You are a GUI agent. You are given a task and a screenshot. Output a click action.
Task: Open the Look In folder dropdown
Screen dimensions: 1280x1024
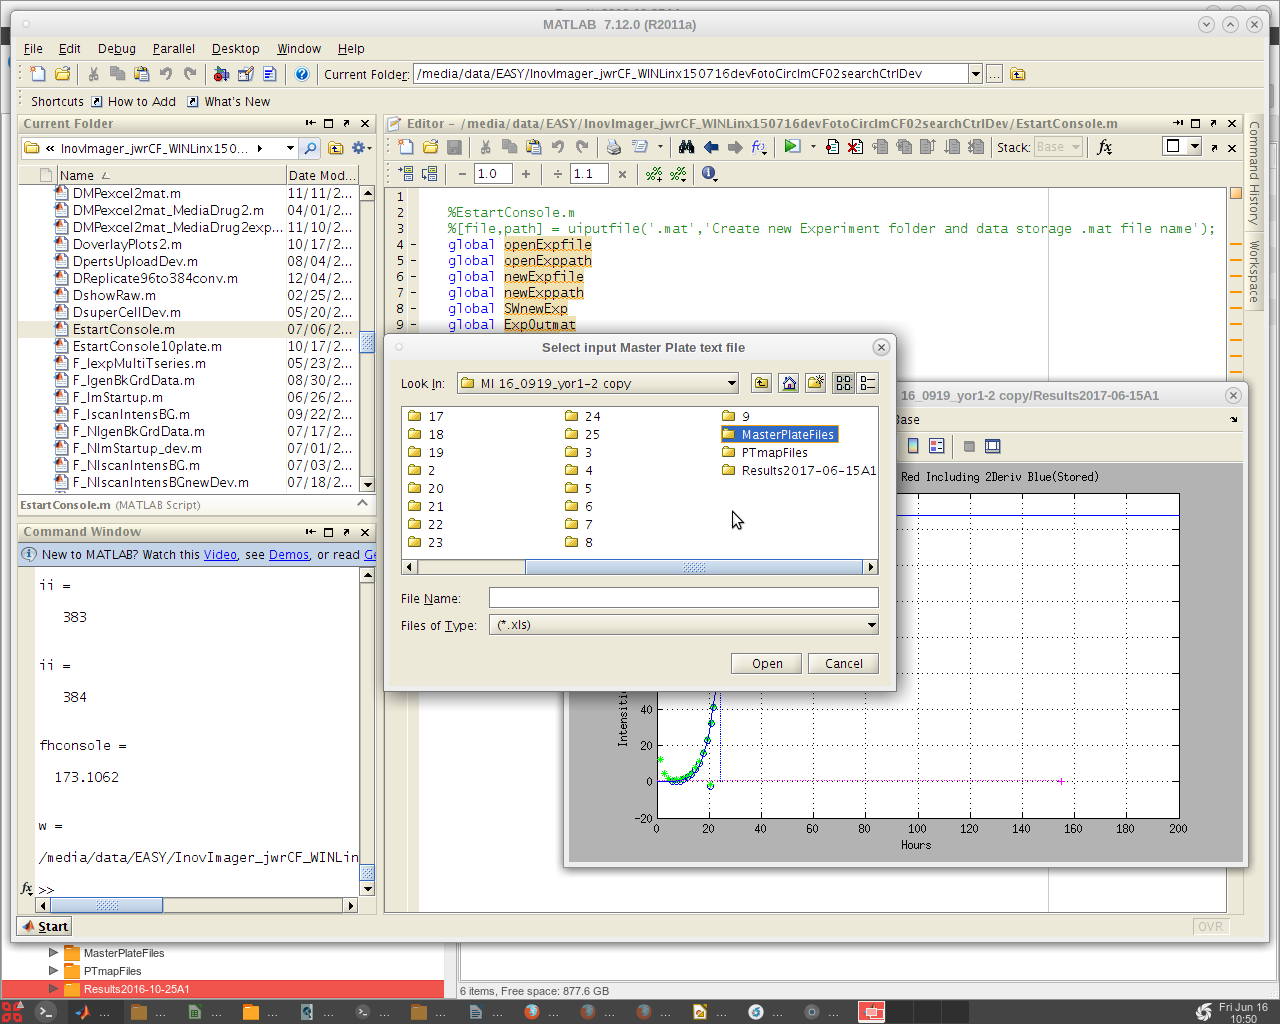(731, 383)
